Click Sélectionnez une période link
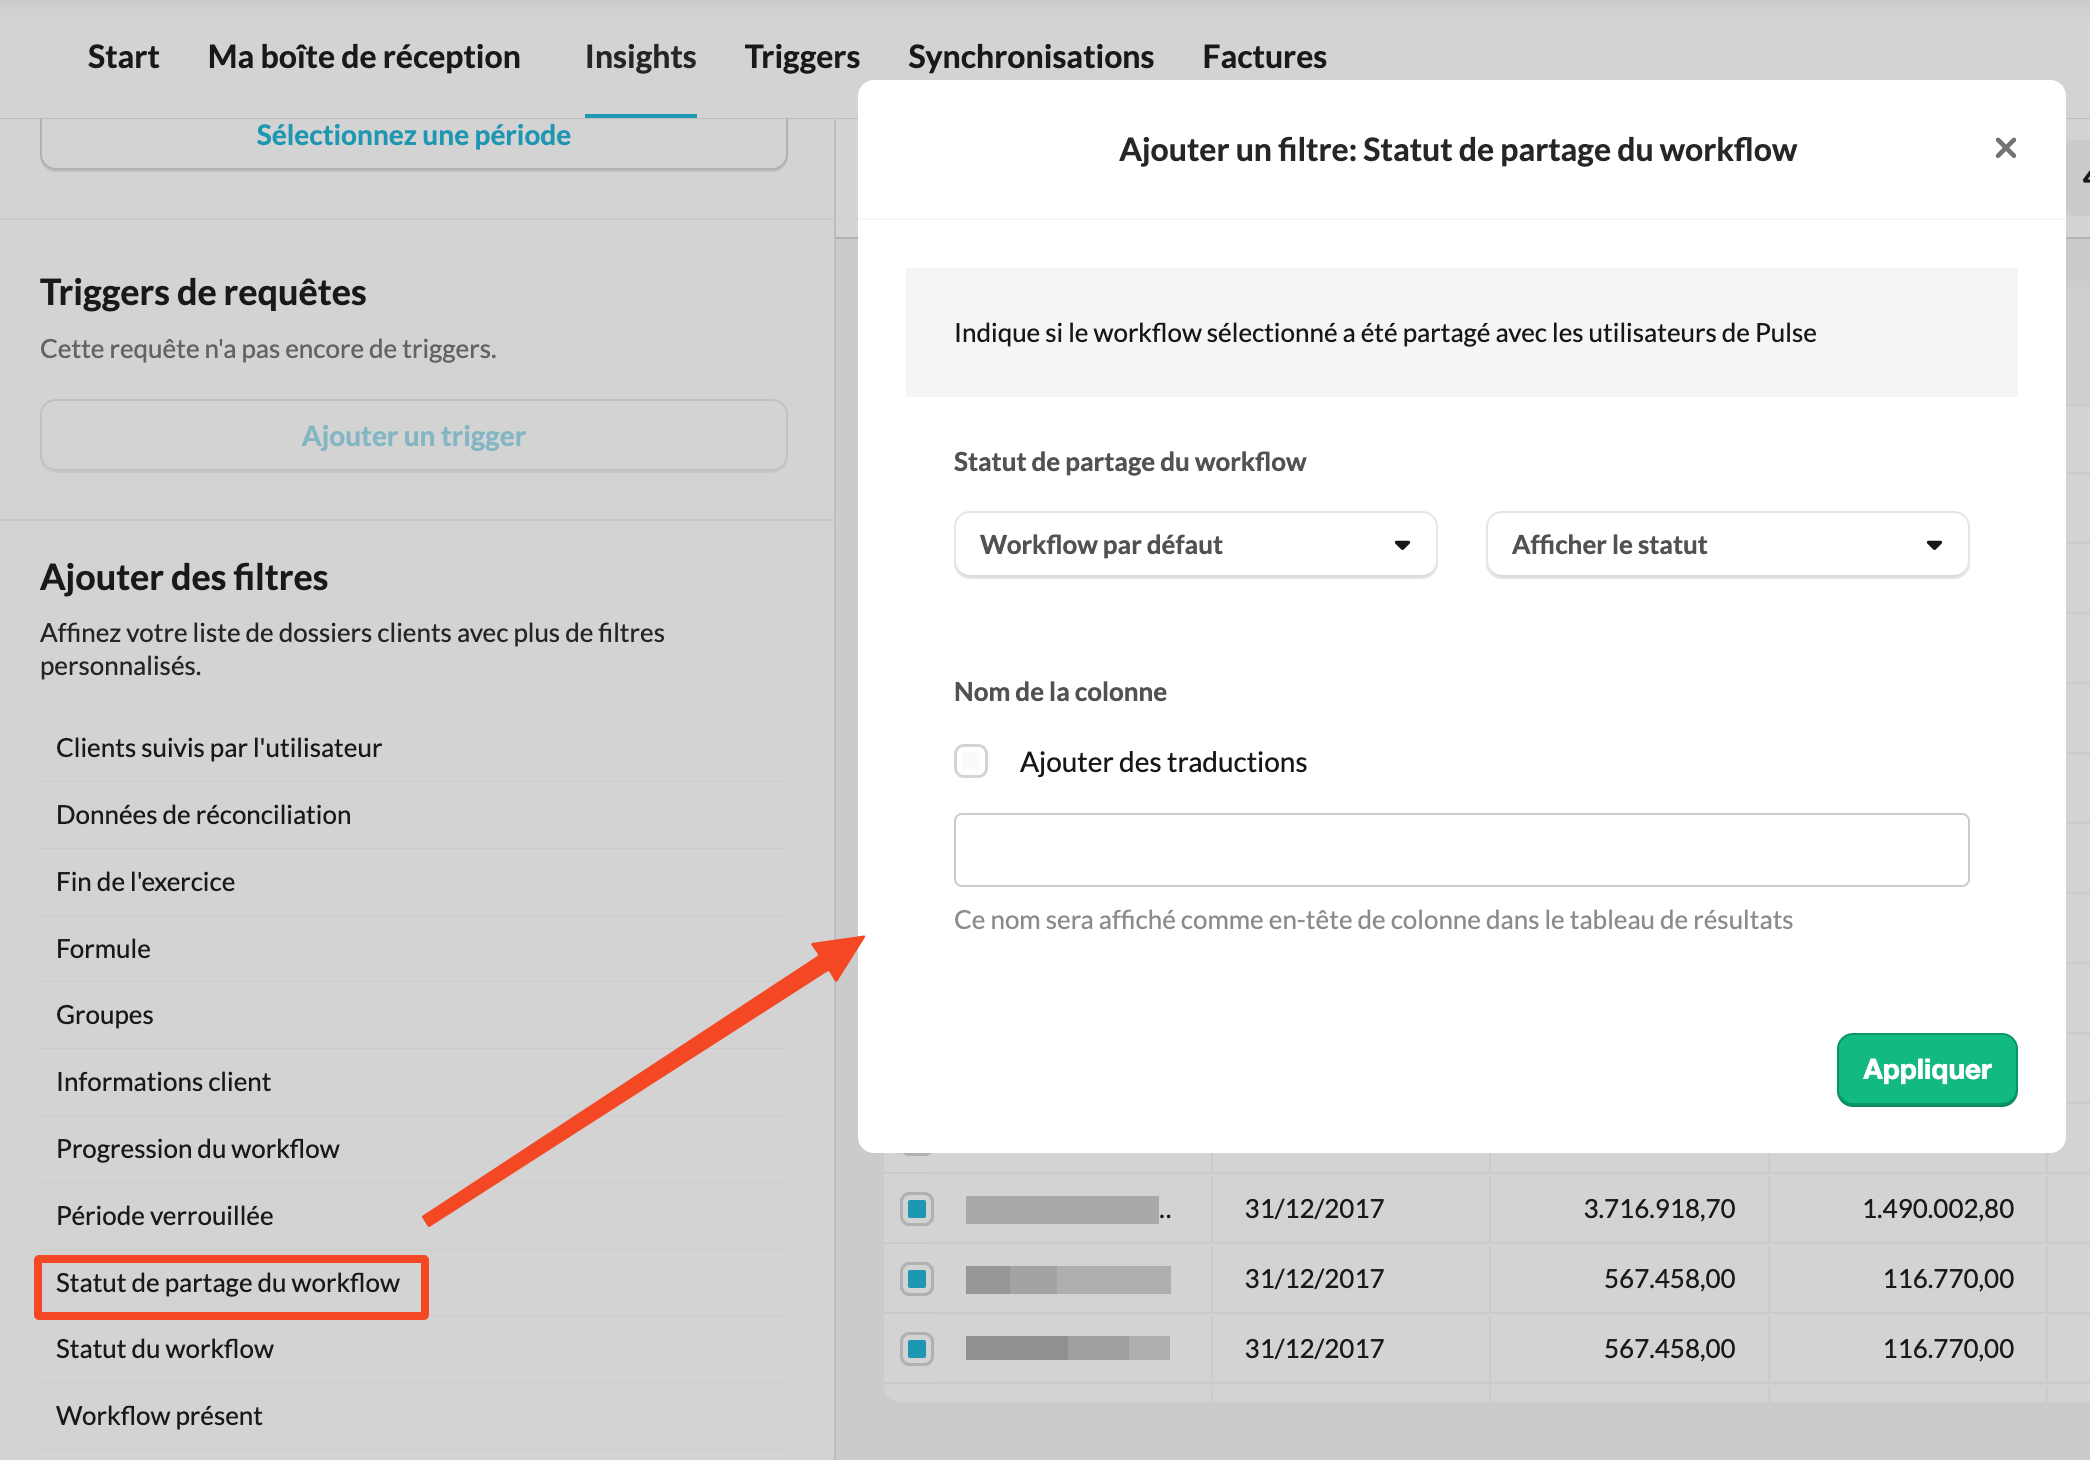This screenshot has width=2090, height=1460. coord(413,135)
